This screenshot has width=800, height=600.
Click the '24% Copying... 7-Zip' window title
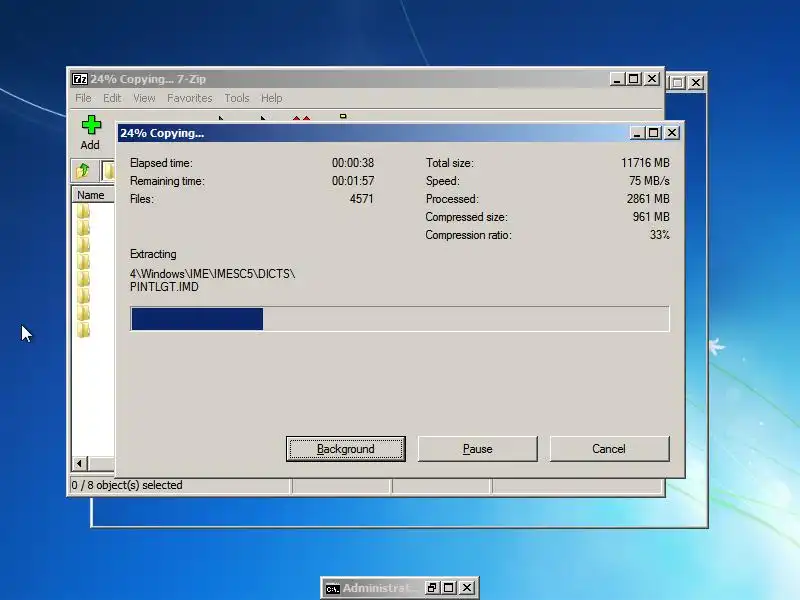click(x=148, y=79)
